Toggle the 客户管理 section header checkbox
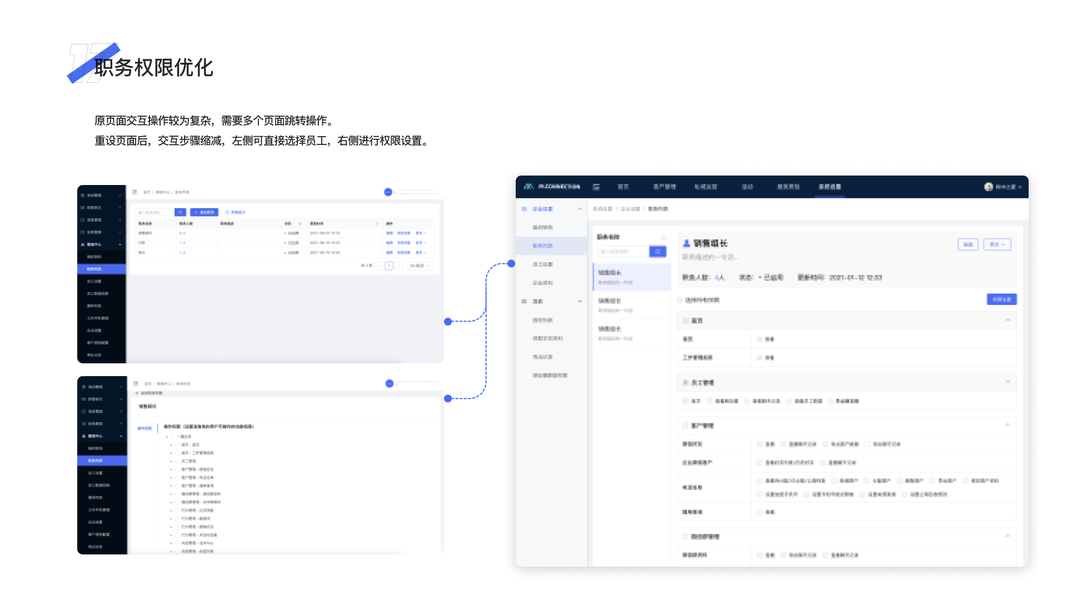Viewport: 1067px width, 600px height. [685, 426]
